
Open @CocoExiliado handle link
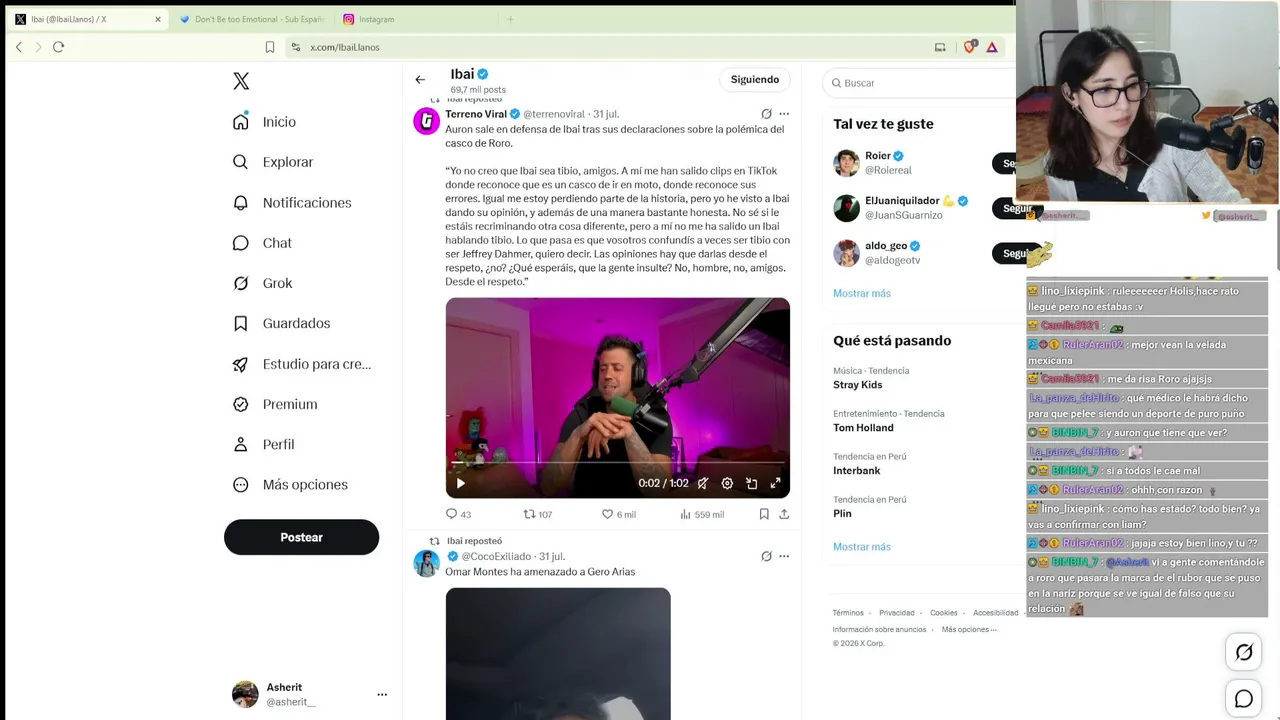point(496,556)
